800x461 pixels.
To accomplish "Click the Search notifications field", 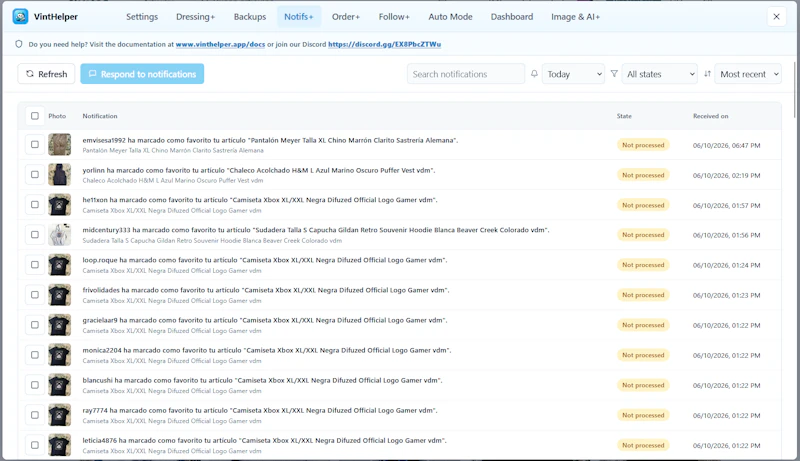I will pyautogui.click(x=466, y=74).
